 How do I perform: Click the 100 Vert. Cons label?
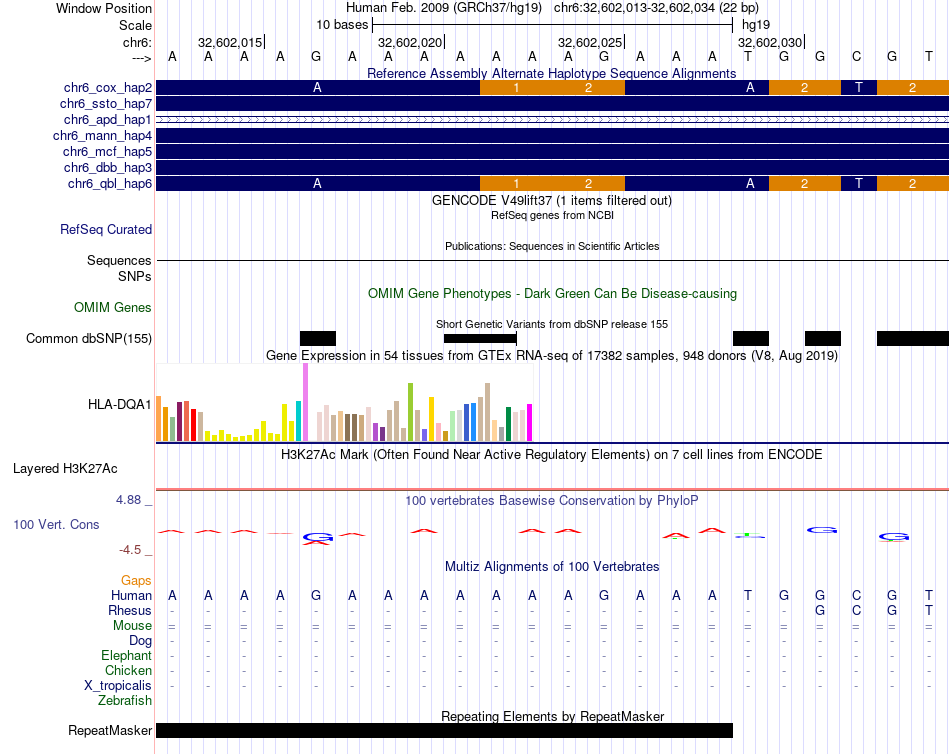click(x=56, y=524)
